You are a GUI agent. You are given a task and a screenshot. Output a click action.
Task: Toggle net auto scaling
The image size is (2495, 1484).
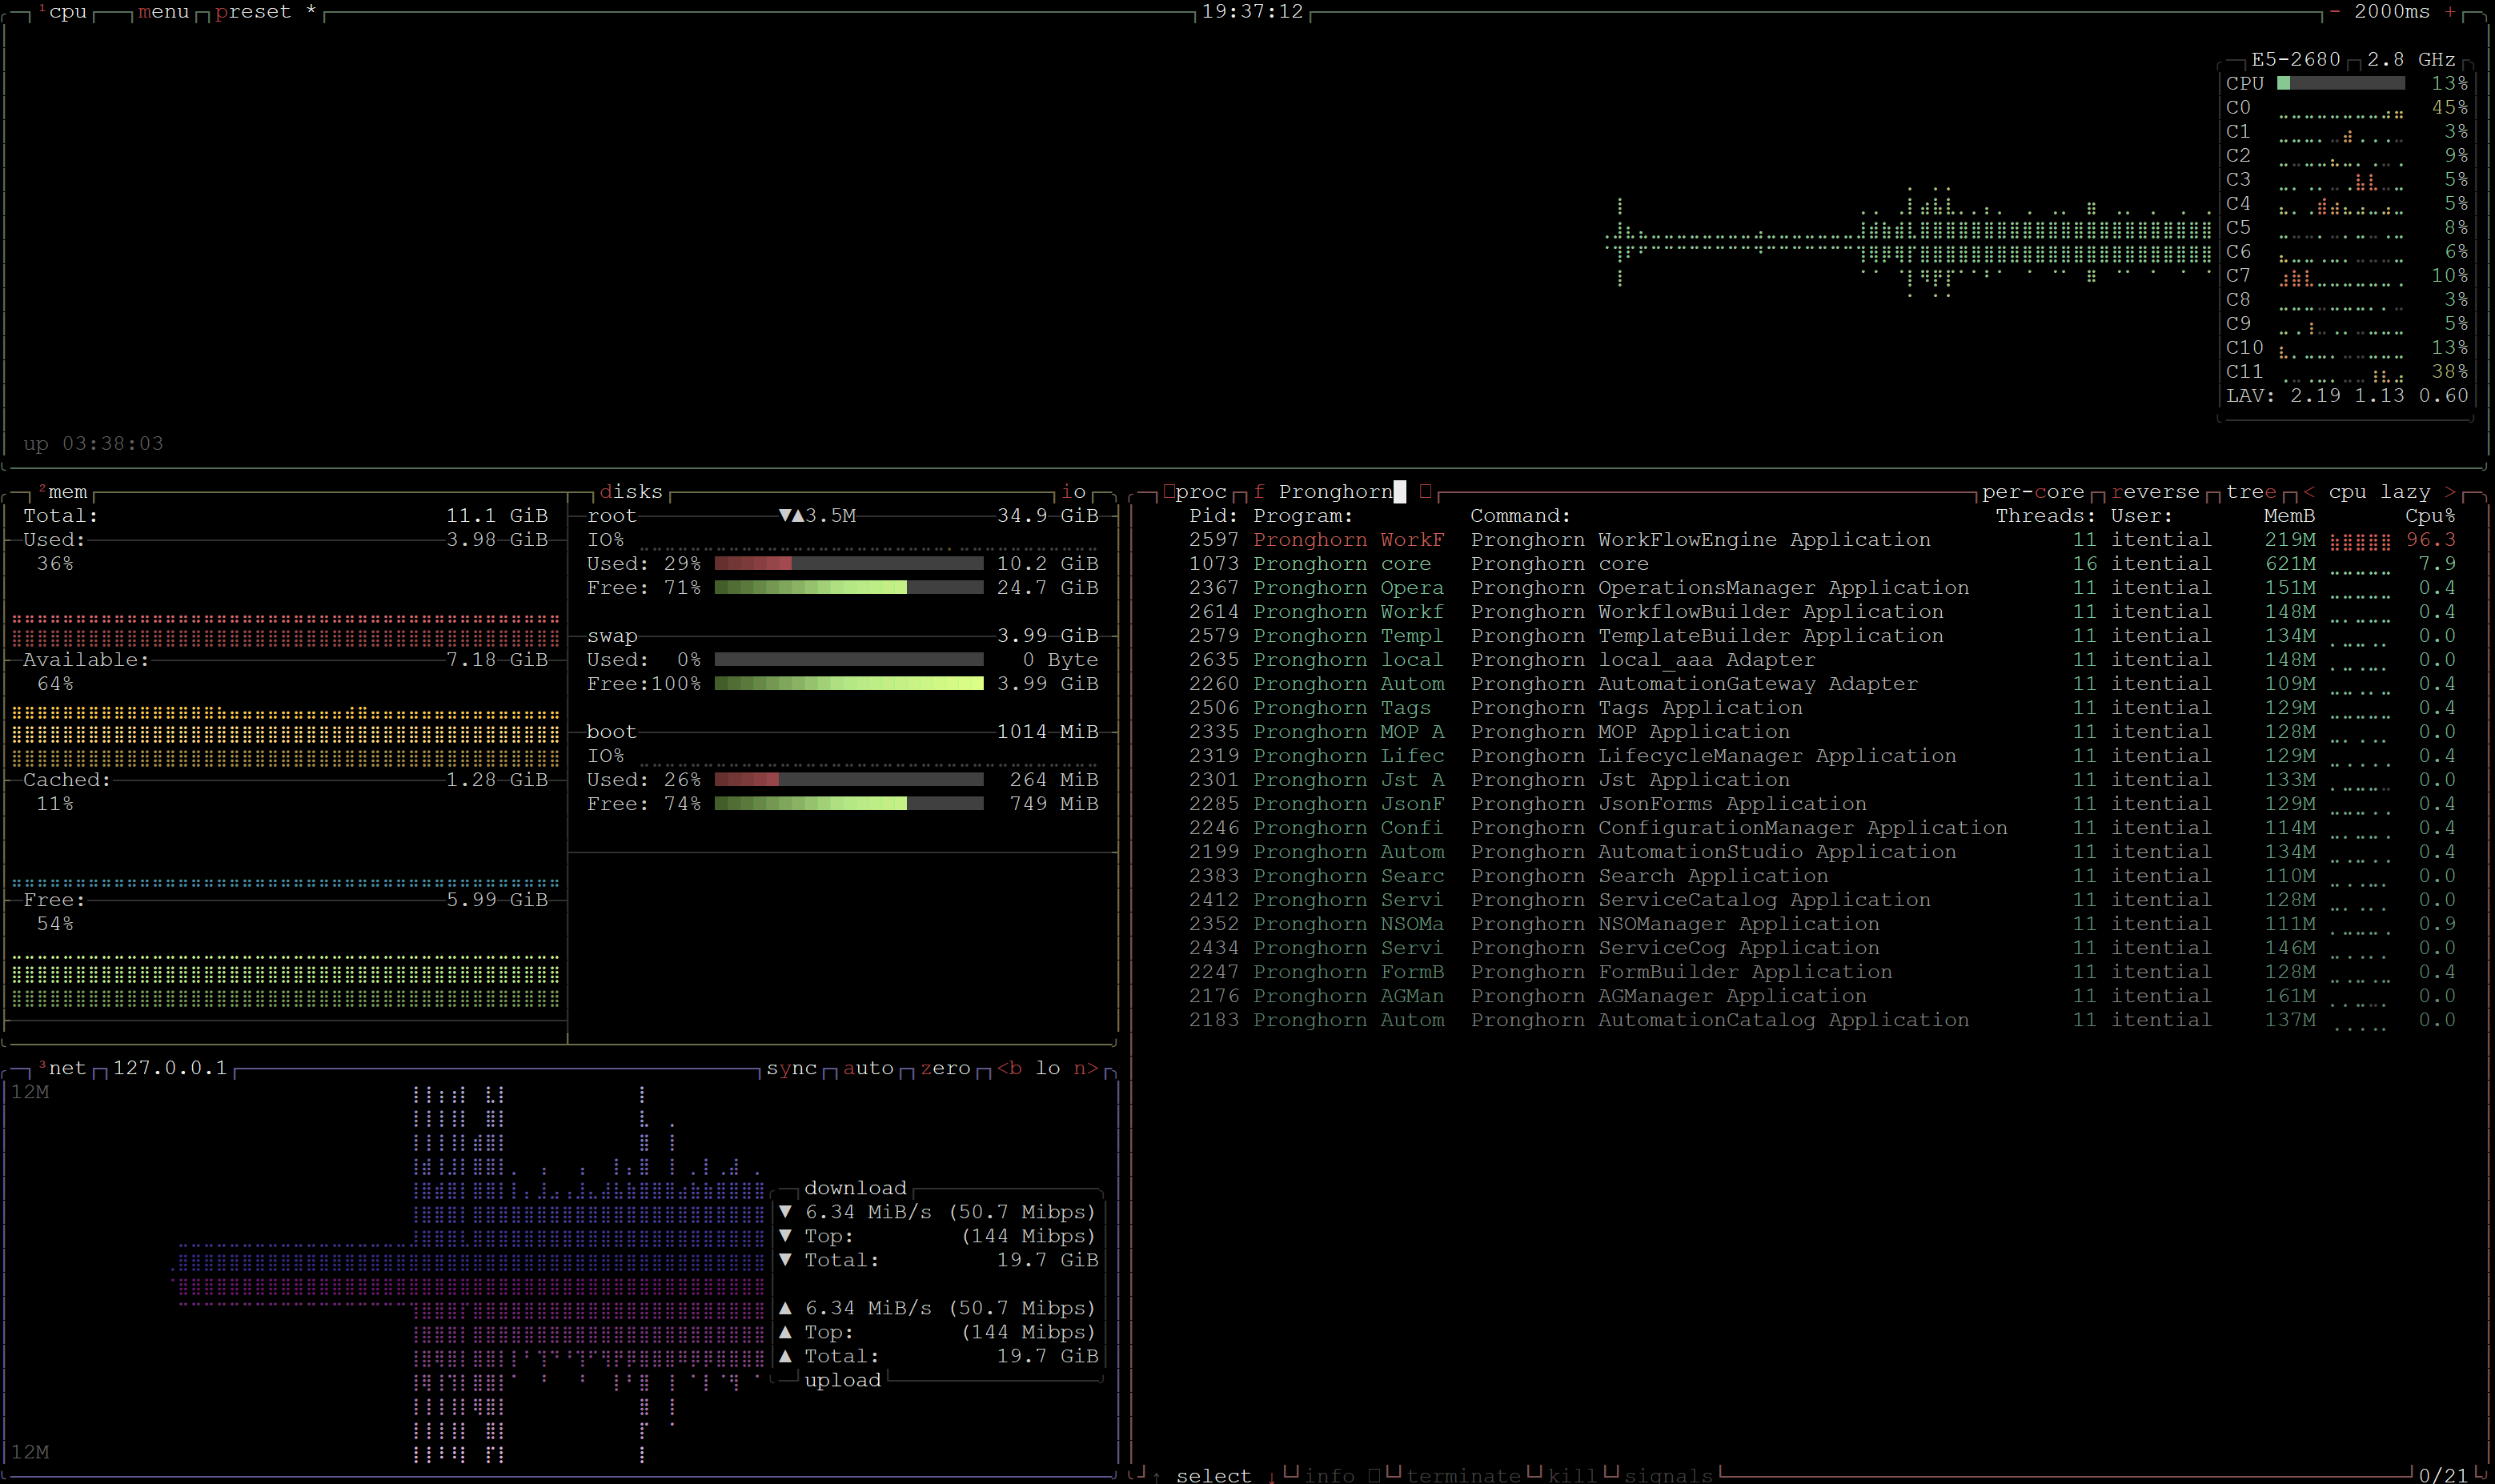(x=868, y=1068)
